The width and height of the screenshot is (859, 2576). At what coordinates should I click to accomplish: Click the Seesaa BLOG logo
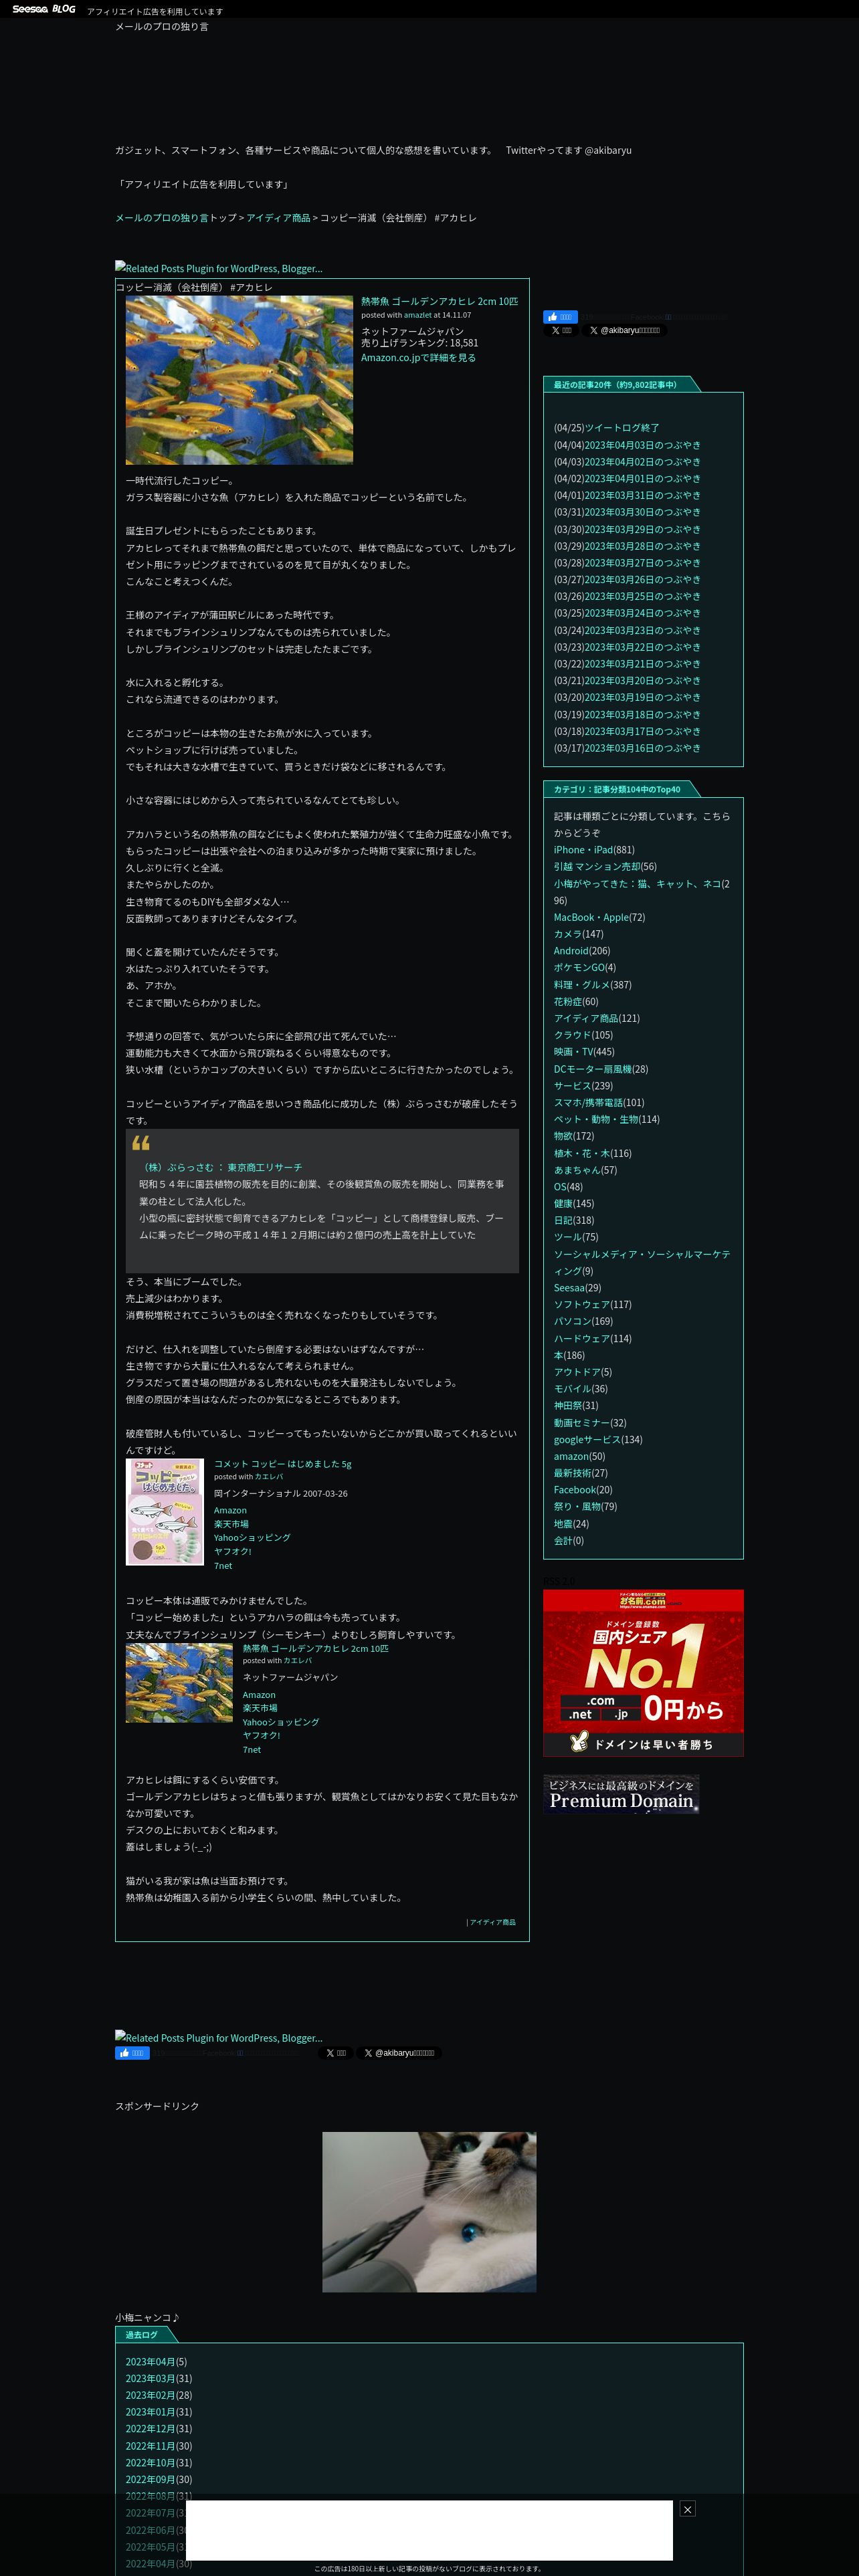[x=44, y=9]
